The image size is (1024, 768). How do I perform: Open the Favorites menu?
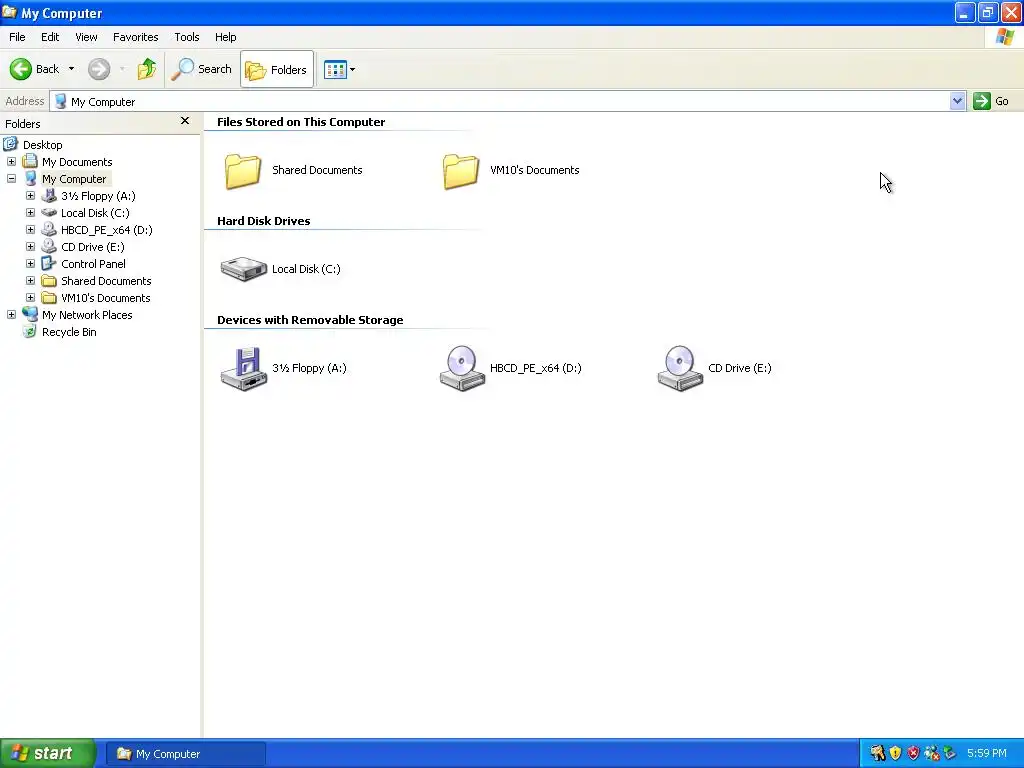136,37
